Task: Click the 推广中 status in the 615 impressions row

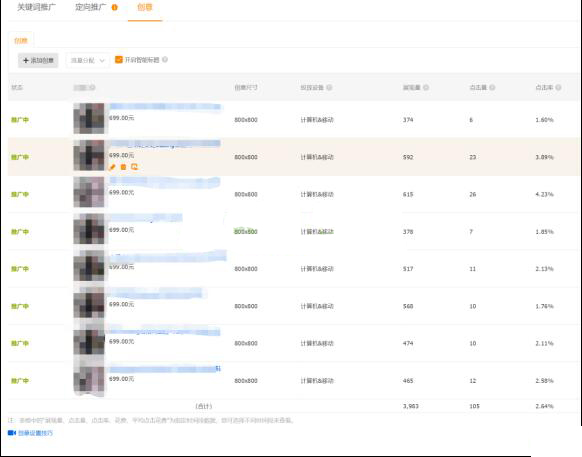Action: pyautogui.click(x=20, y=195)
